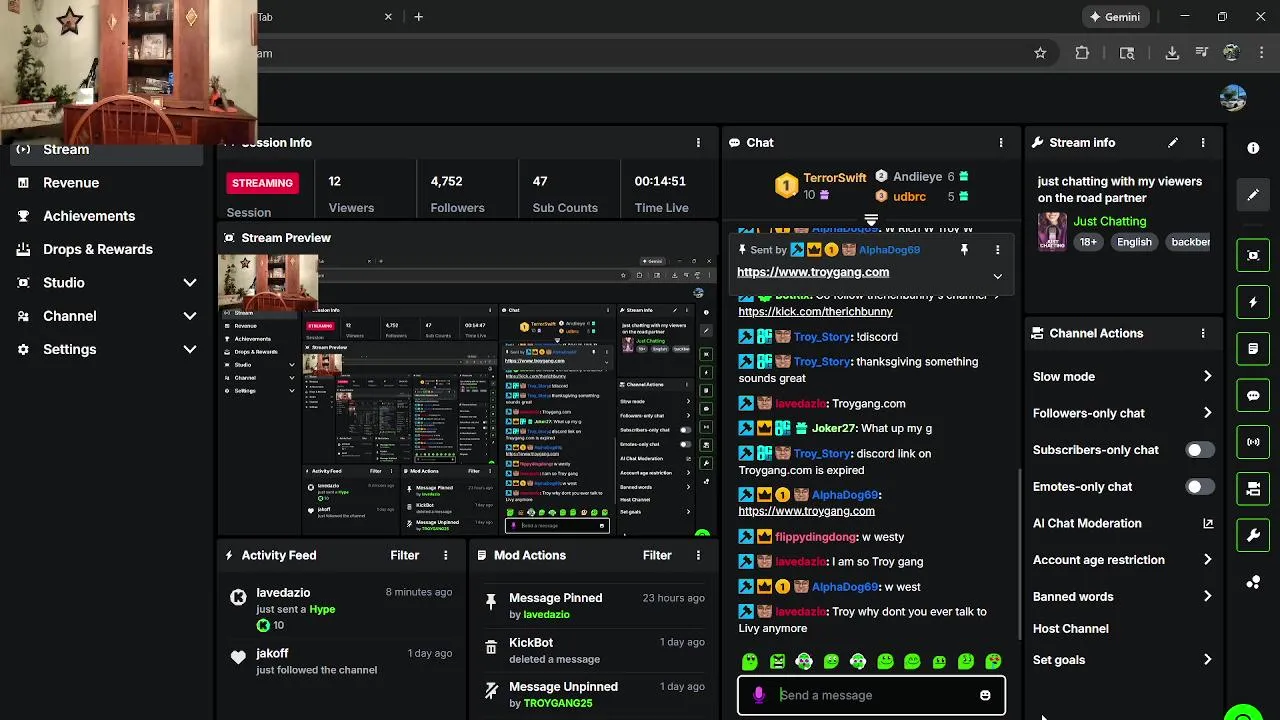This screenshot has height=720, width=1280.
Task: Click the camera channel icon in the right sidebar
Action: pos(1253,489)
